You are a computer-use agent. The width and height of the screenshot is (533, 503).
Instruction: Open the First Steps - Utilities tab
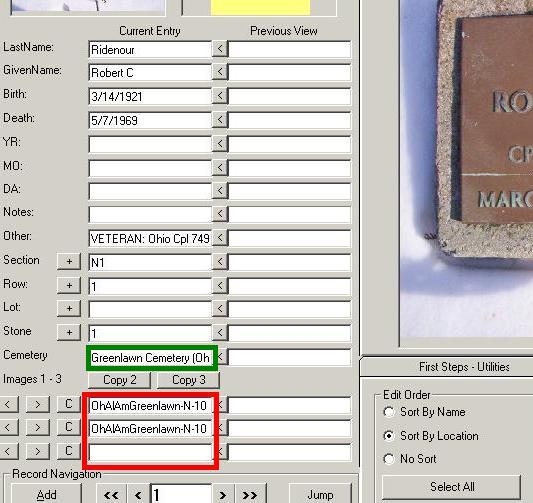[x=464, y=367]
